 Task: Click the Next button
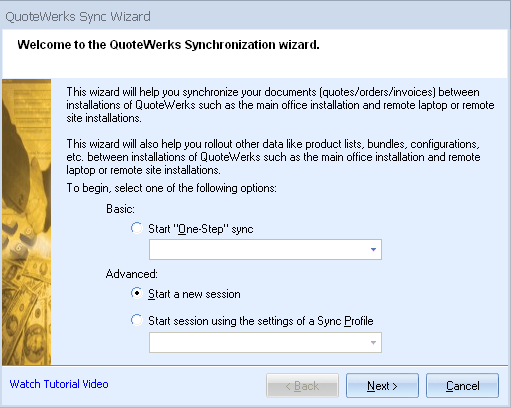(x=382, y=386)
